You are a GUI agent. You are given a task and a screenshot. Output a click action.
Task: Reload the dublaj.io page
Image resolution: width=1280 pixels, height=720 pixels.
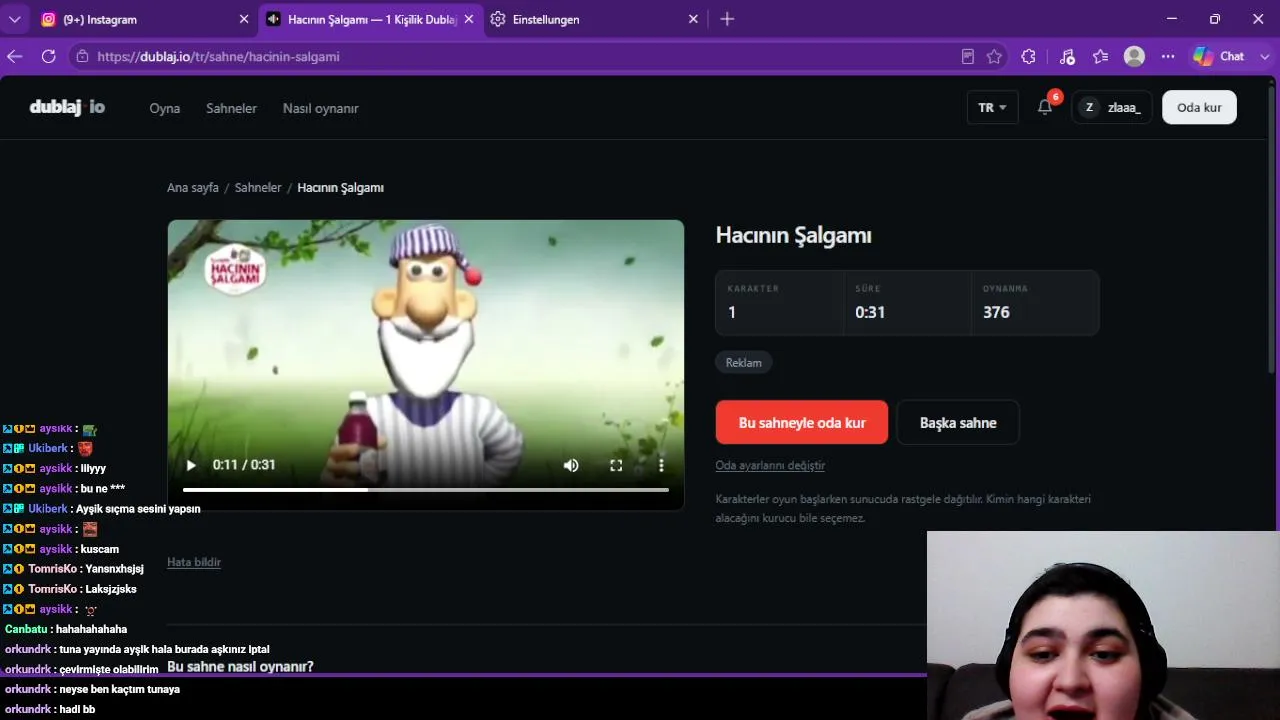[48, 57]
